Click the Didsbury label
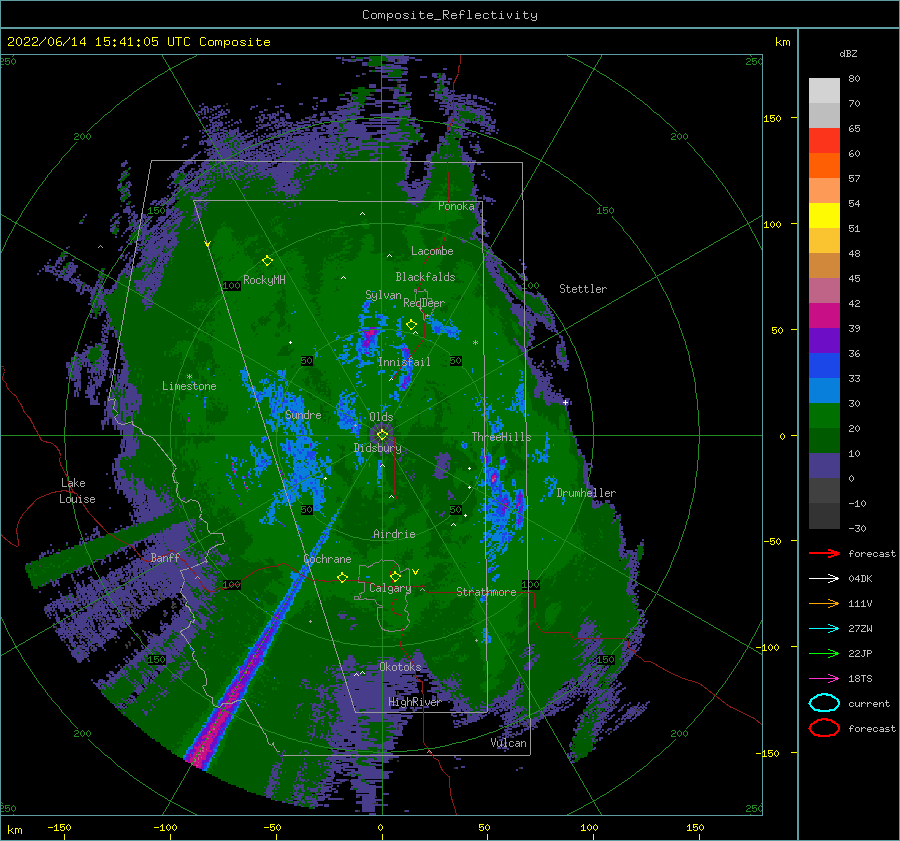Viewport: 900px width, 841px height. (x=378, y=448)
